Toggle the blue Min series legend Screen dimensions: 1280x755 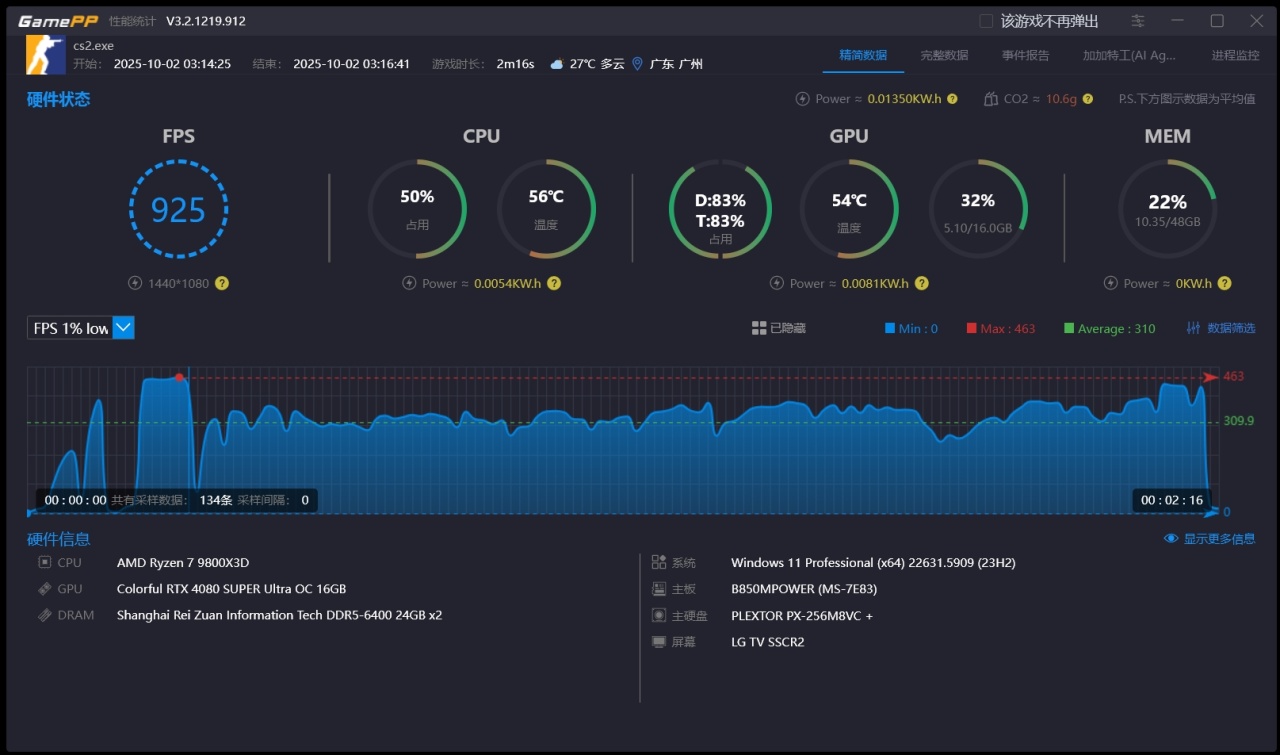click(911, 328)
